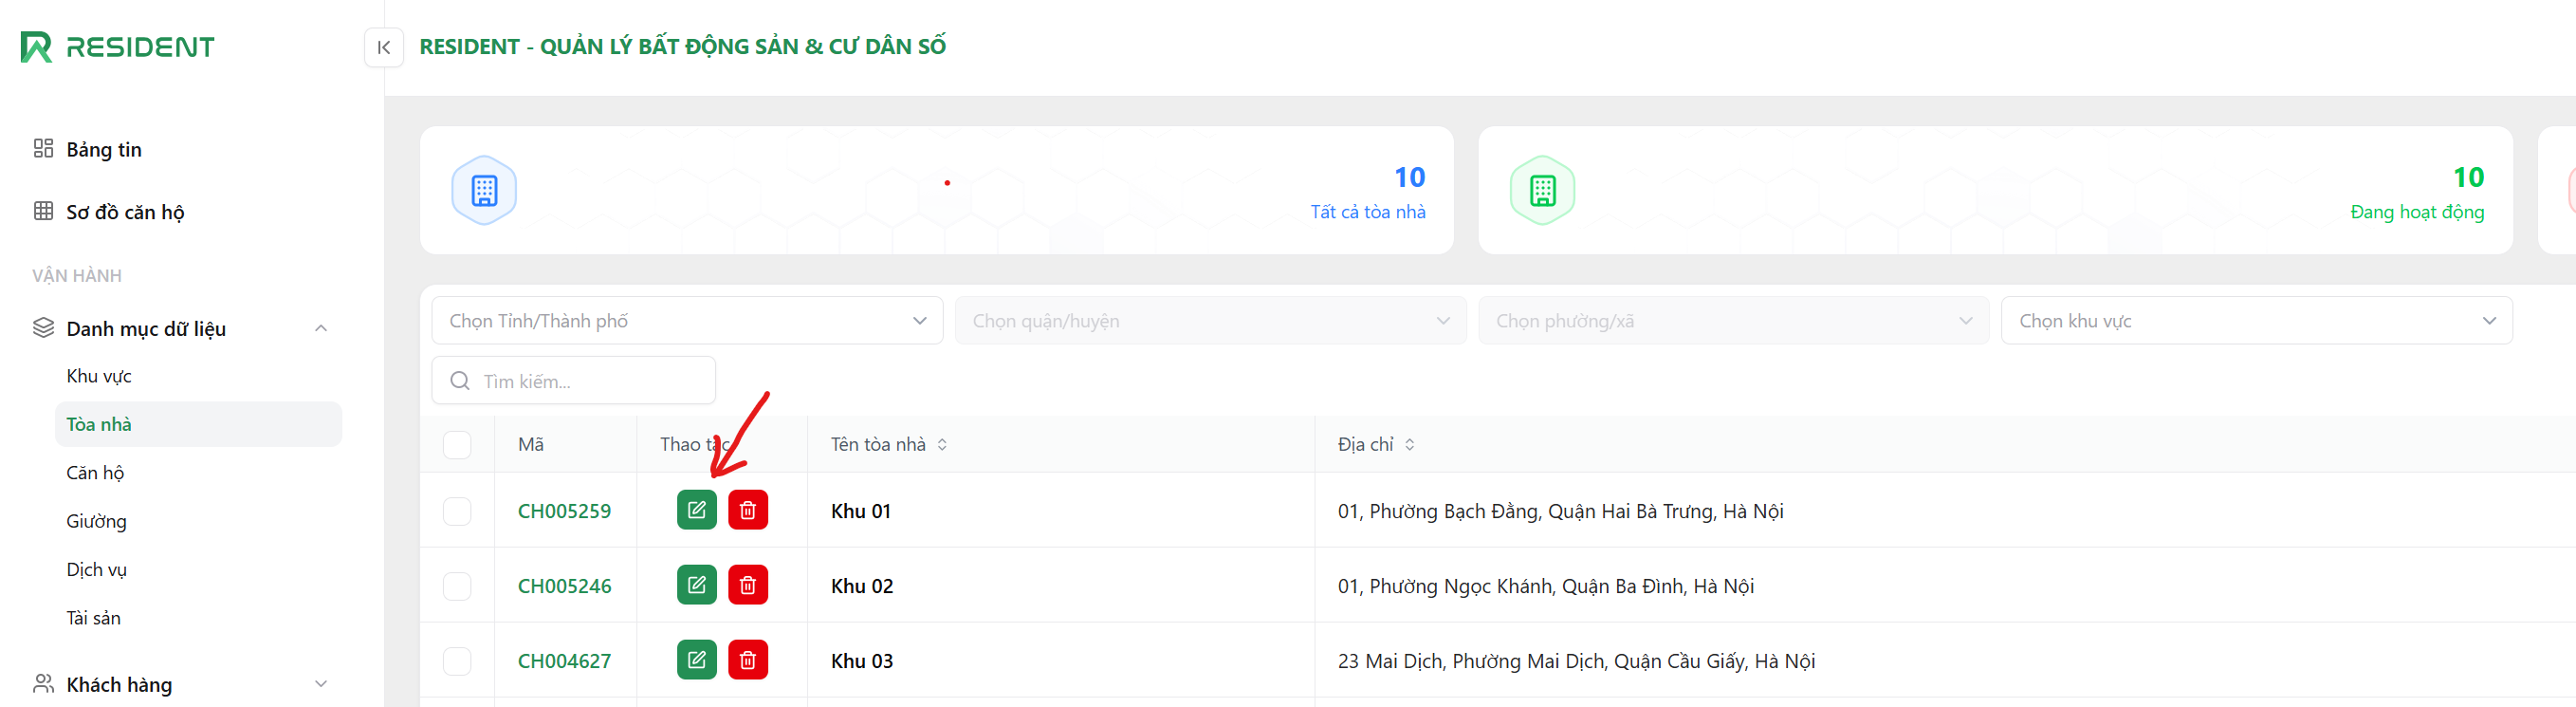Go to Căn hộ in the sidebar
The width and height of the screenshot is (2576, 707).
point(95,473)
